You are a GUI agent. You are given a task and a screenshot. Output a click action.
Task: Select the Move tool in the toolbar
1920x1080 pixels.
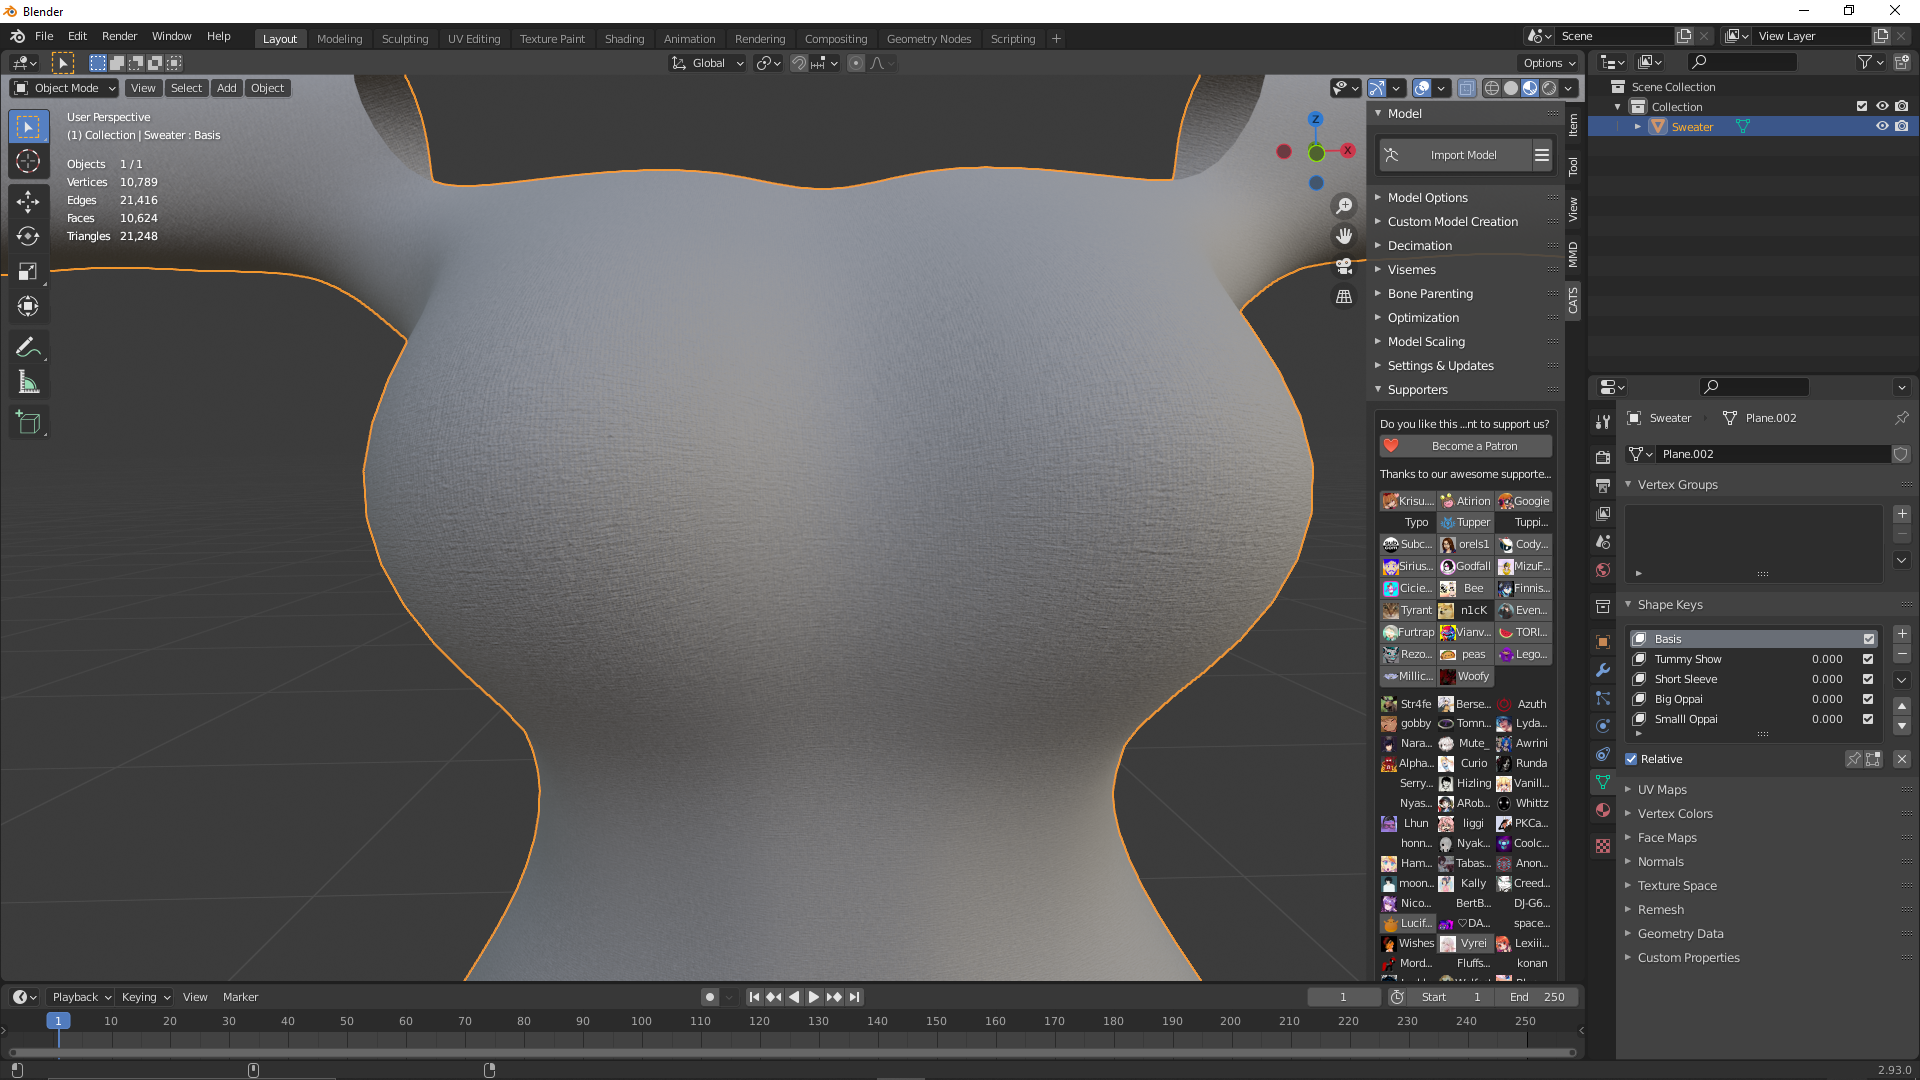point(28,201)
